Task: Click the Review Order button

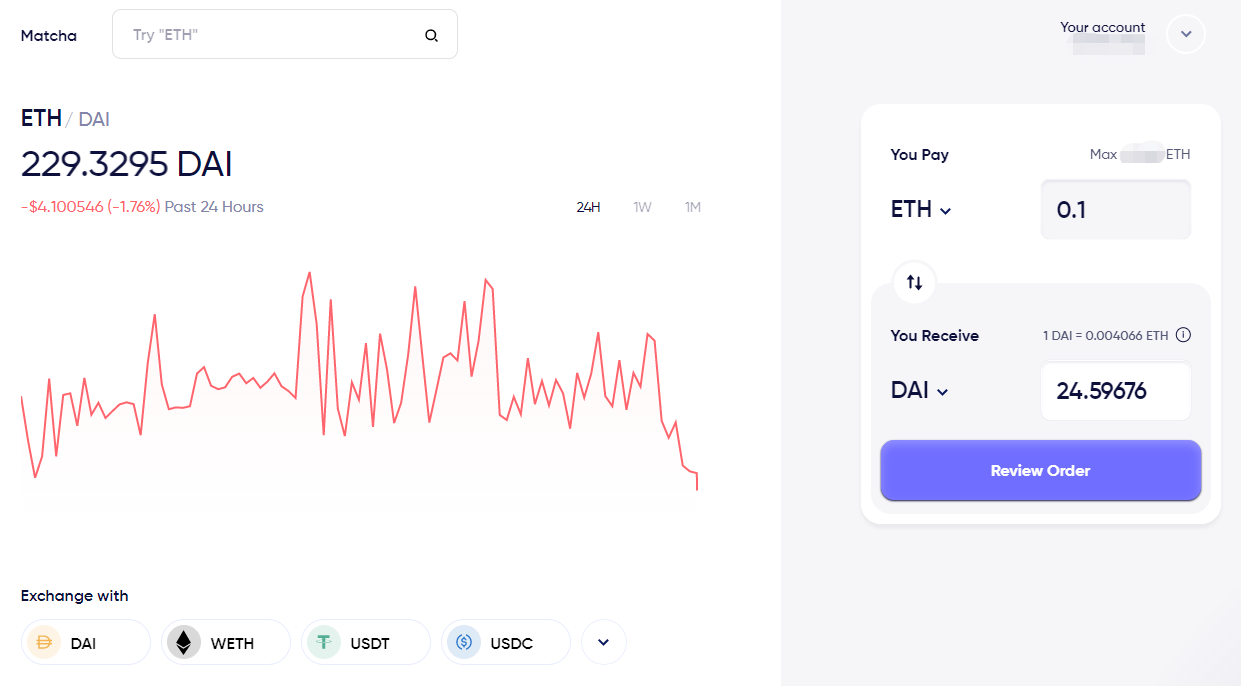Action: pos(1040,470)
